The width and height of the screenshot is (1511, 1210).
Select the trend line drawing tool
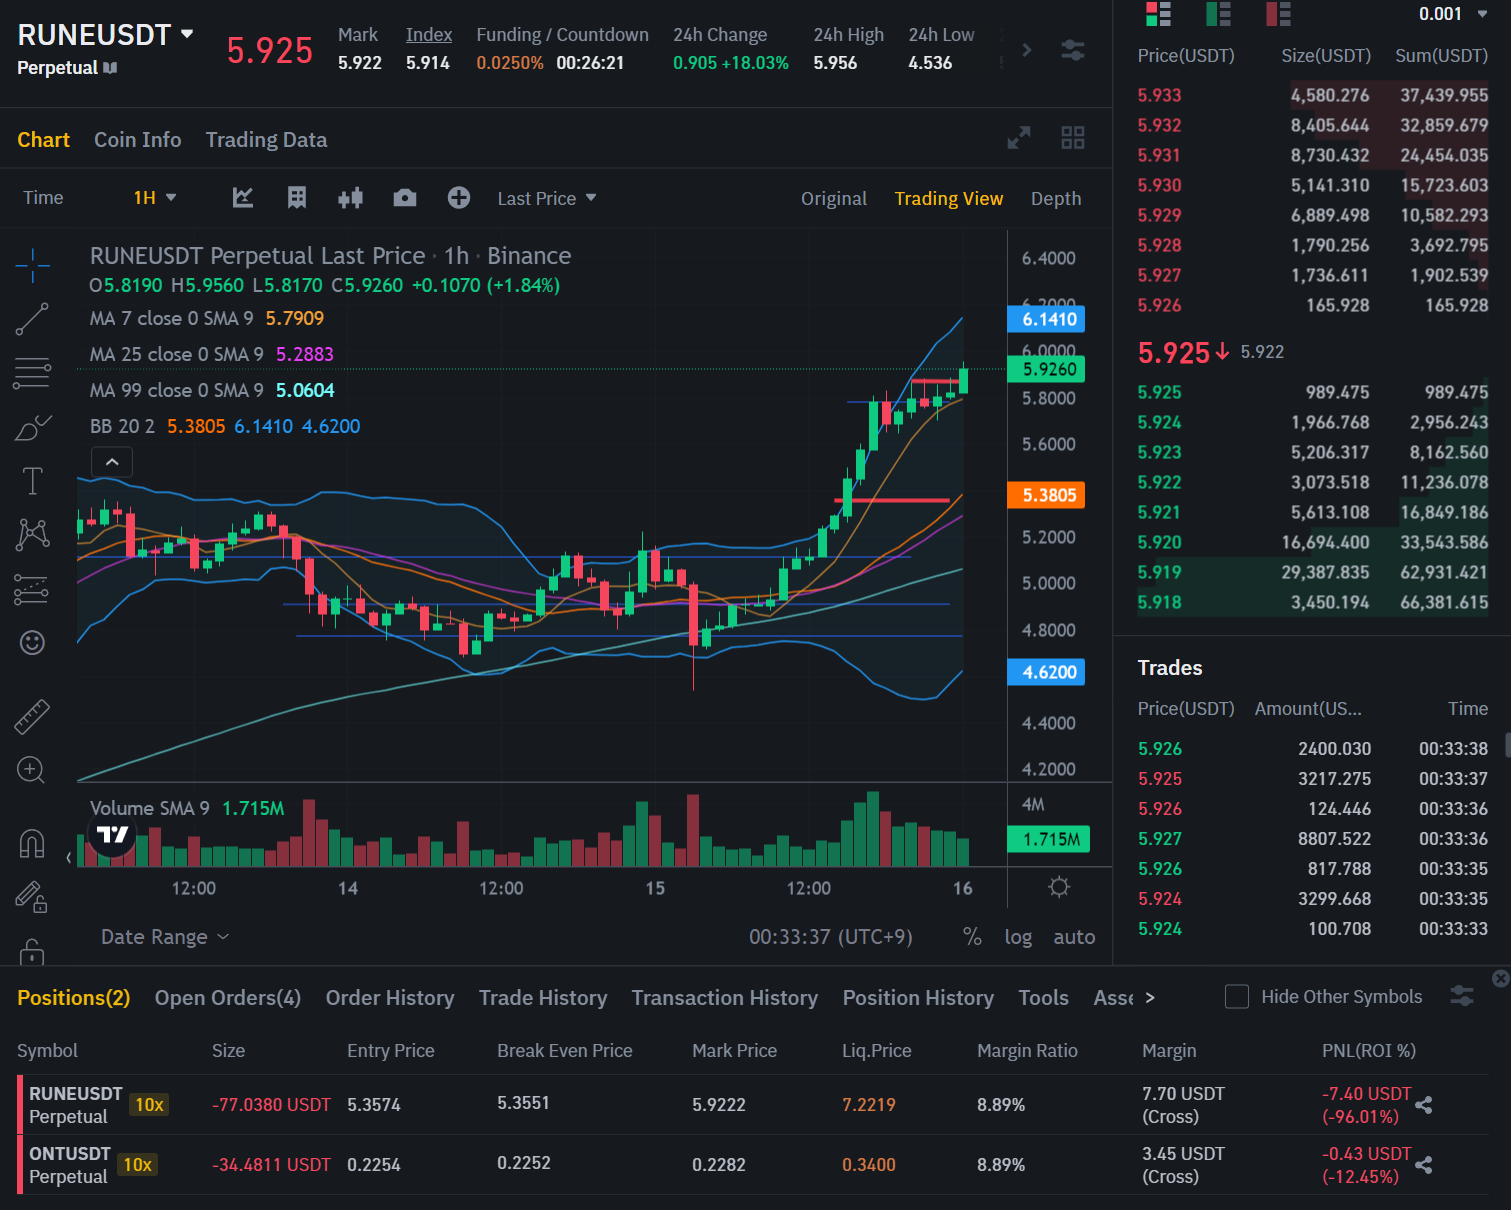pos(32,319)
